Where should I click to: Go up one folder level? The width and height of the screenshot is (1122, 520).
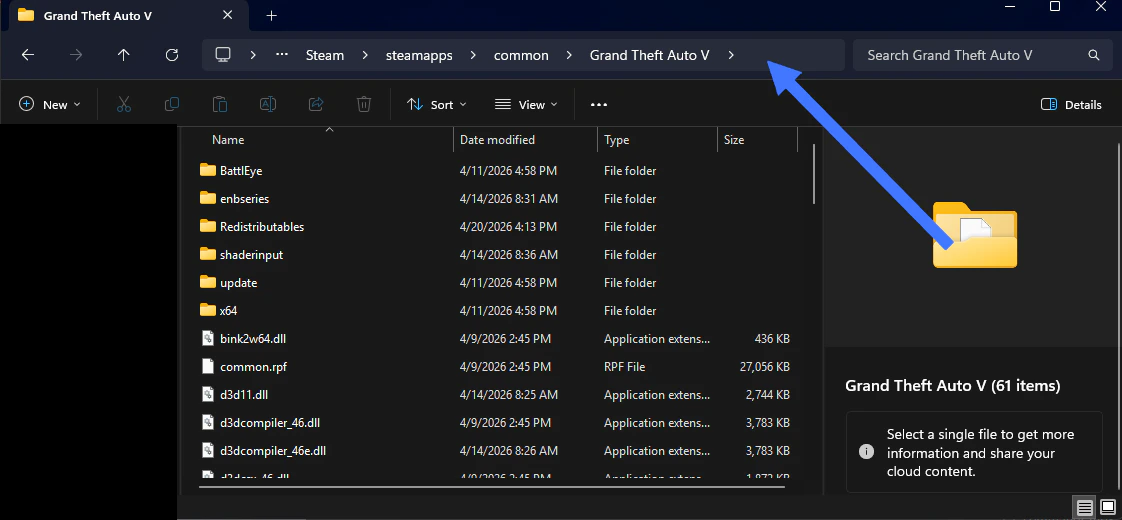pyautogui.click(x=124, y=55)
